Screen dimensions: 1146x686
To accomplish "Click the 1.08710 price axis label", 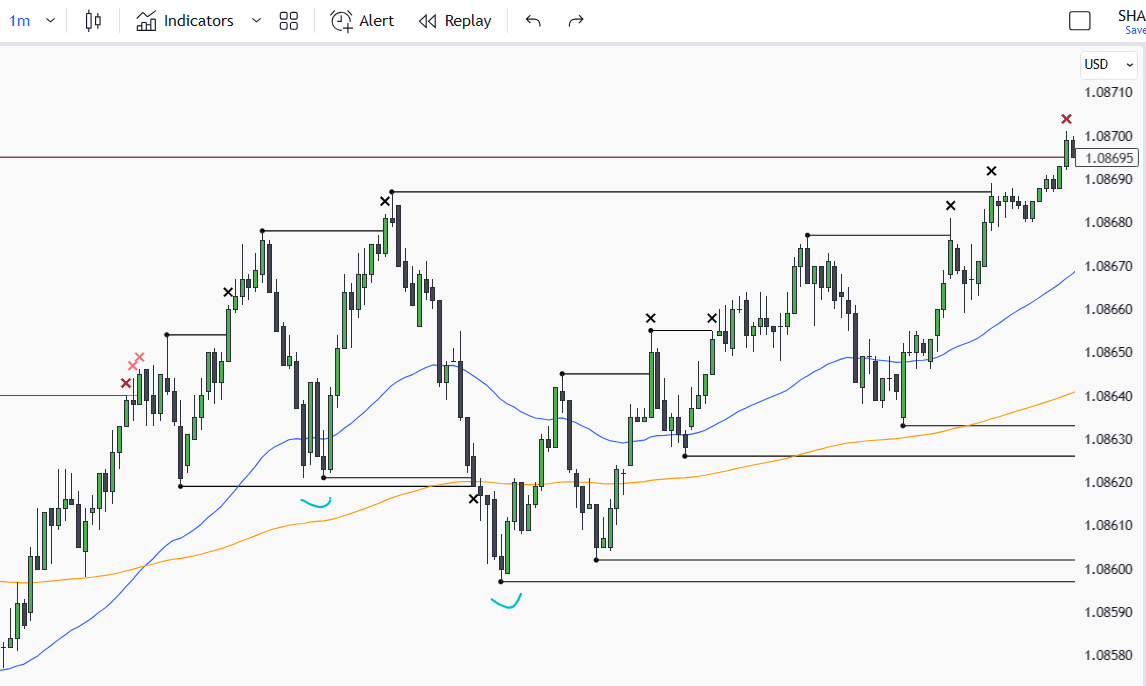I will tap(1108, 92).
